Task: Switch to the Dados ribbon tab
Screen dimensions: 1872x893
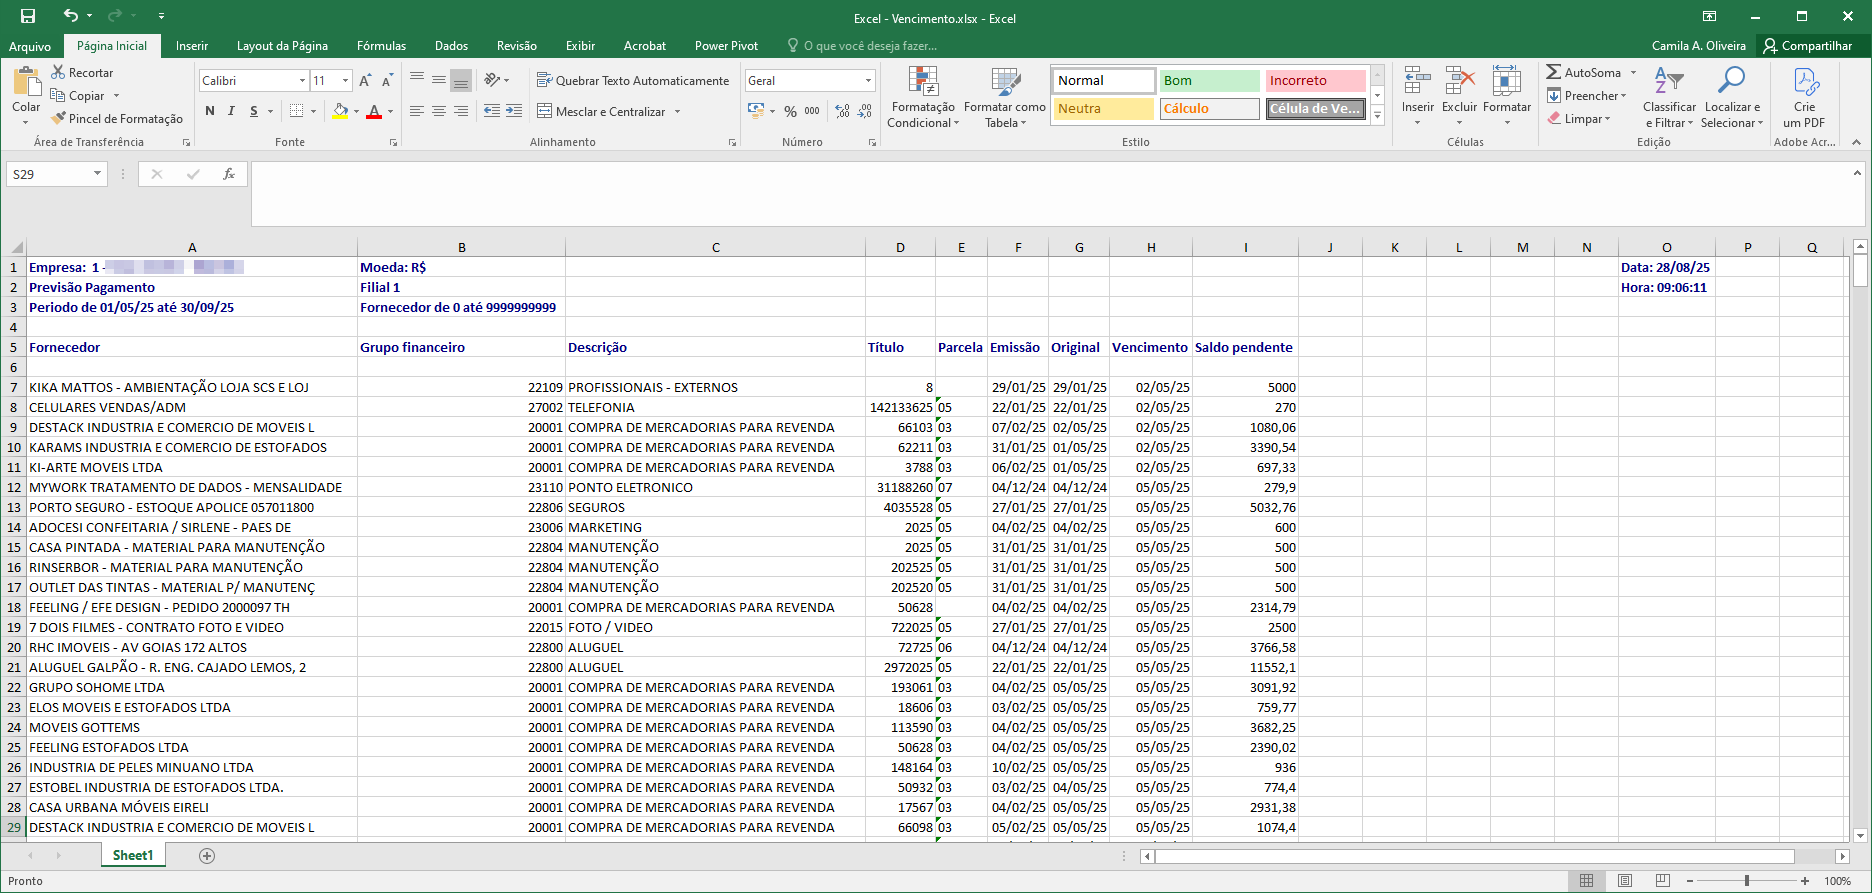Action: (x=451, y=46)
